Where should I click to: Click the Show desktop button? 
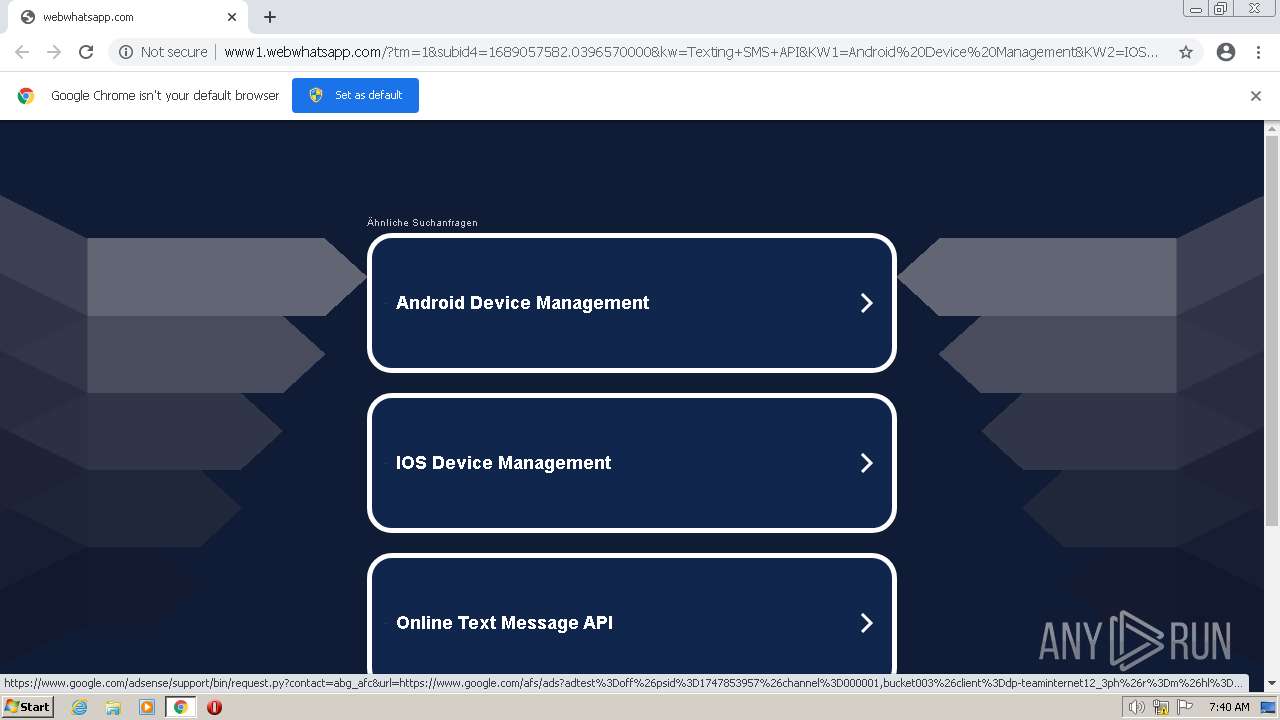point(1269,707)
